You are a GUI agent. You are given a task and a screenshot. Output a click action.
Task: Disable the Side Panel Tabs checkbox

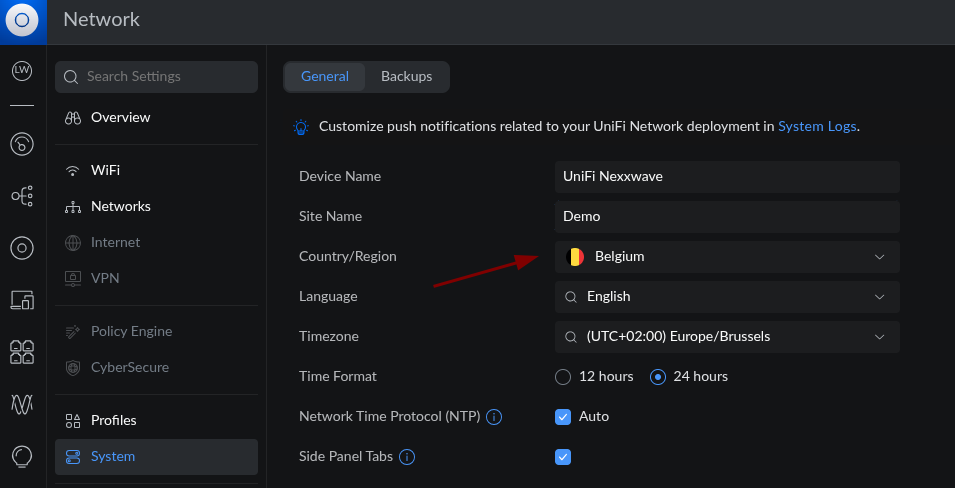click(563, 457)
